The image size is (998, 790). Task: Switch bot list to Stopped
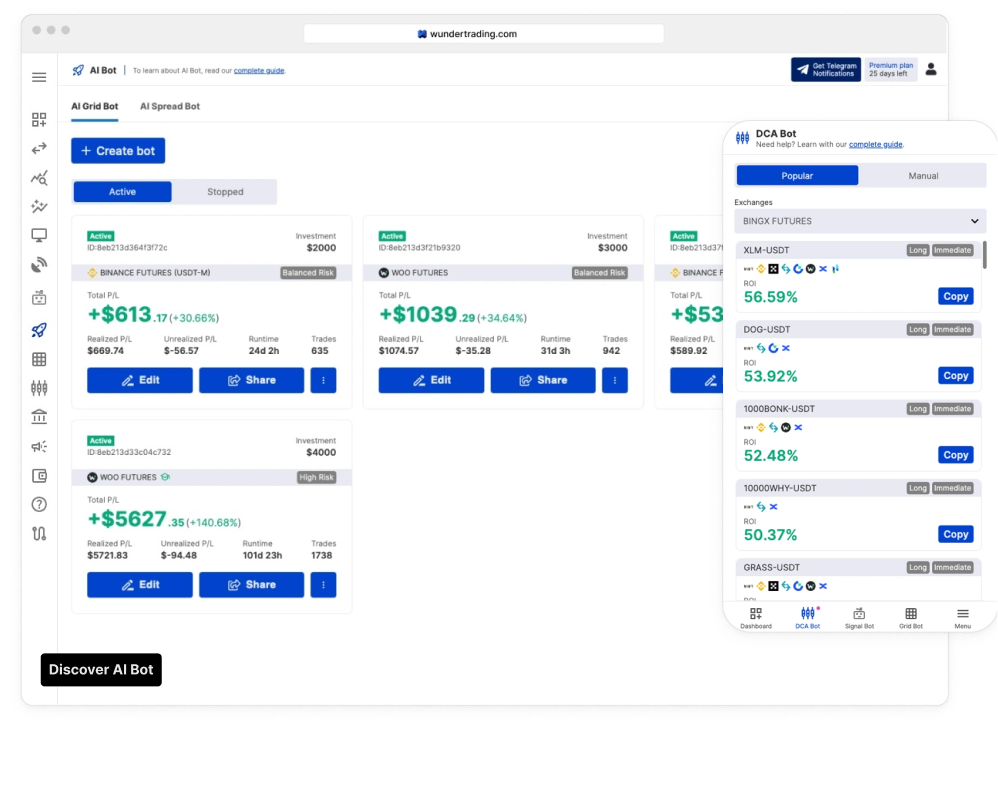tap(225, 192)
